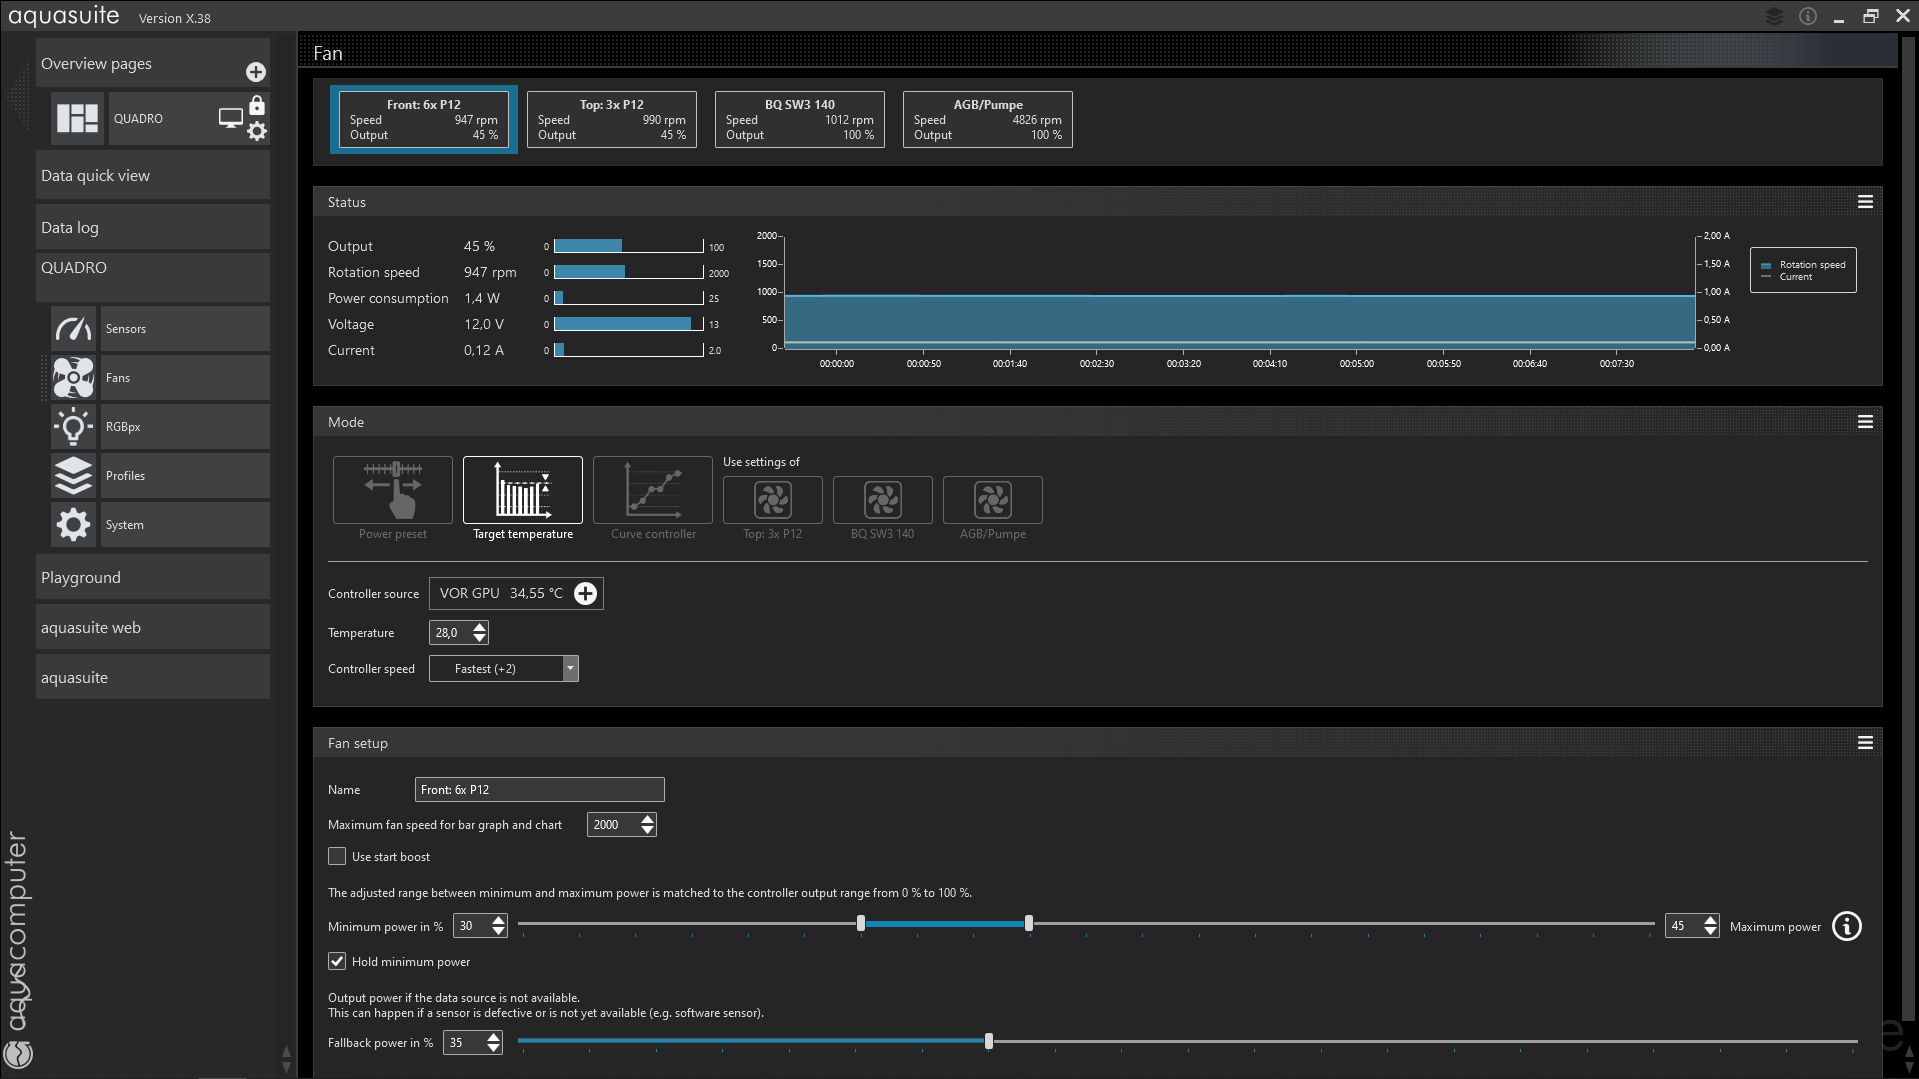Viewport: 1919px width, 1079px height.
Task: Click the Rotation speed legend entry
Action: click(x=1803, y=265)
